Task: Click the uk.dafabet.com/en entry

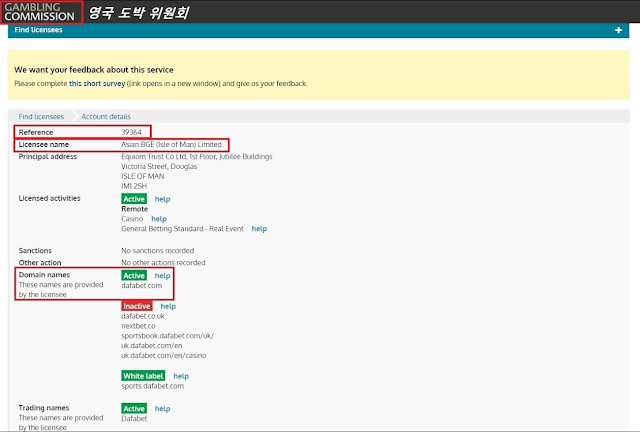Action: (x=151, y=346)
